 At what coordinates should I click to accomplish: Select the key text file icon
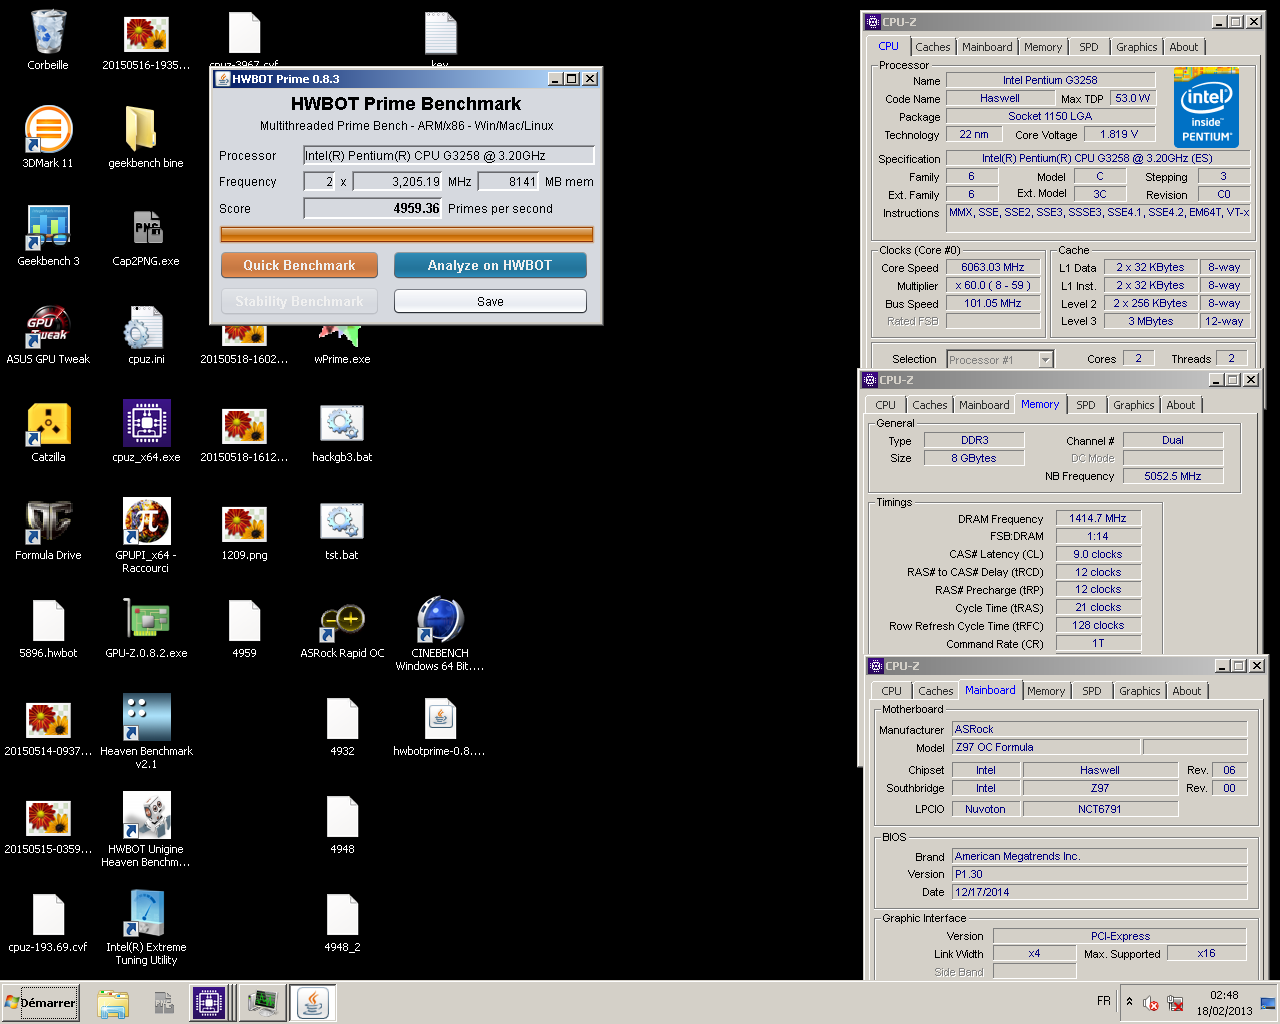pos(440,40)
